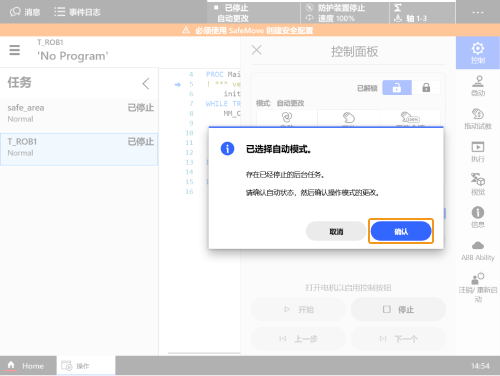The image size is (500, 376).
Task: Select the locked padlock toggle
Action: [x=426, y=88]
